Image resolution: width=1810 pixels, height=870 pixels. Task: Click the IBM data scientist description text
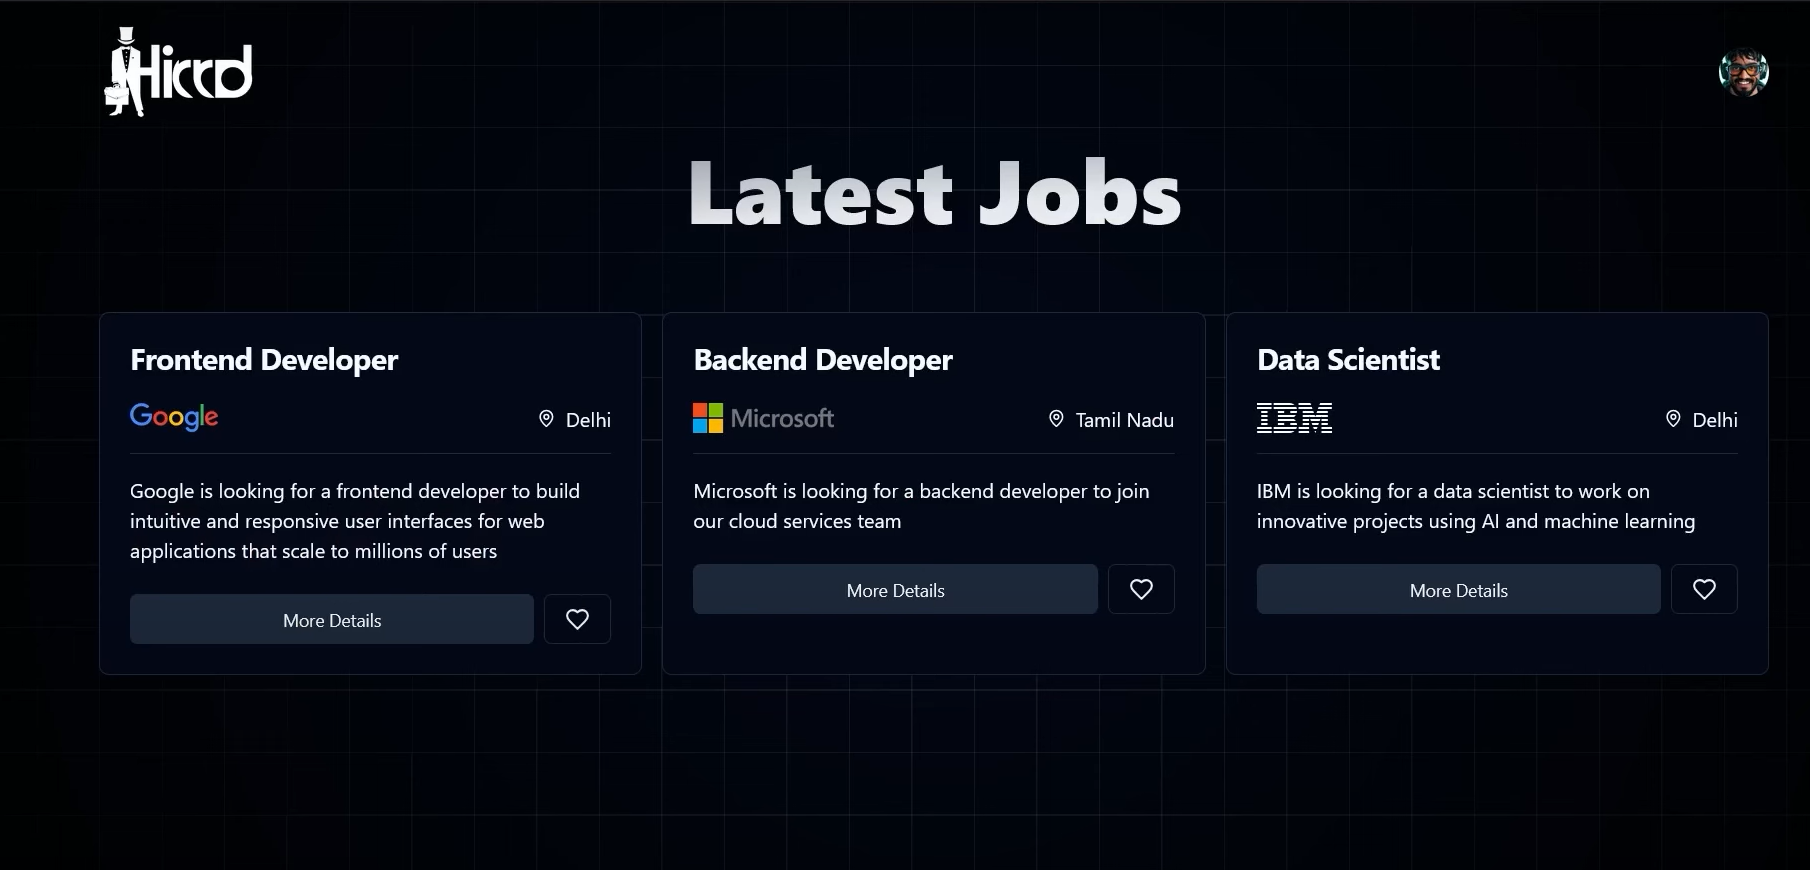tap(1476, 506)
